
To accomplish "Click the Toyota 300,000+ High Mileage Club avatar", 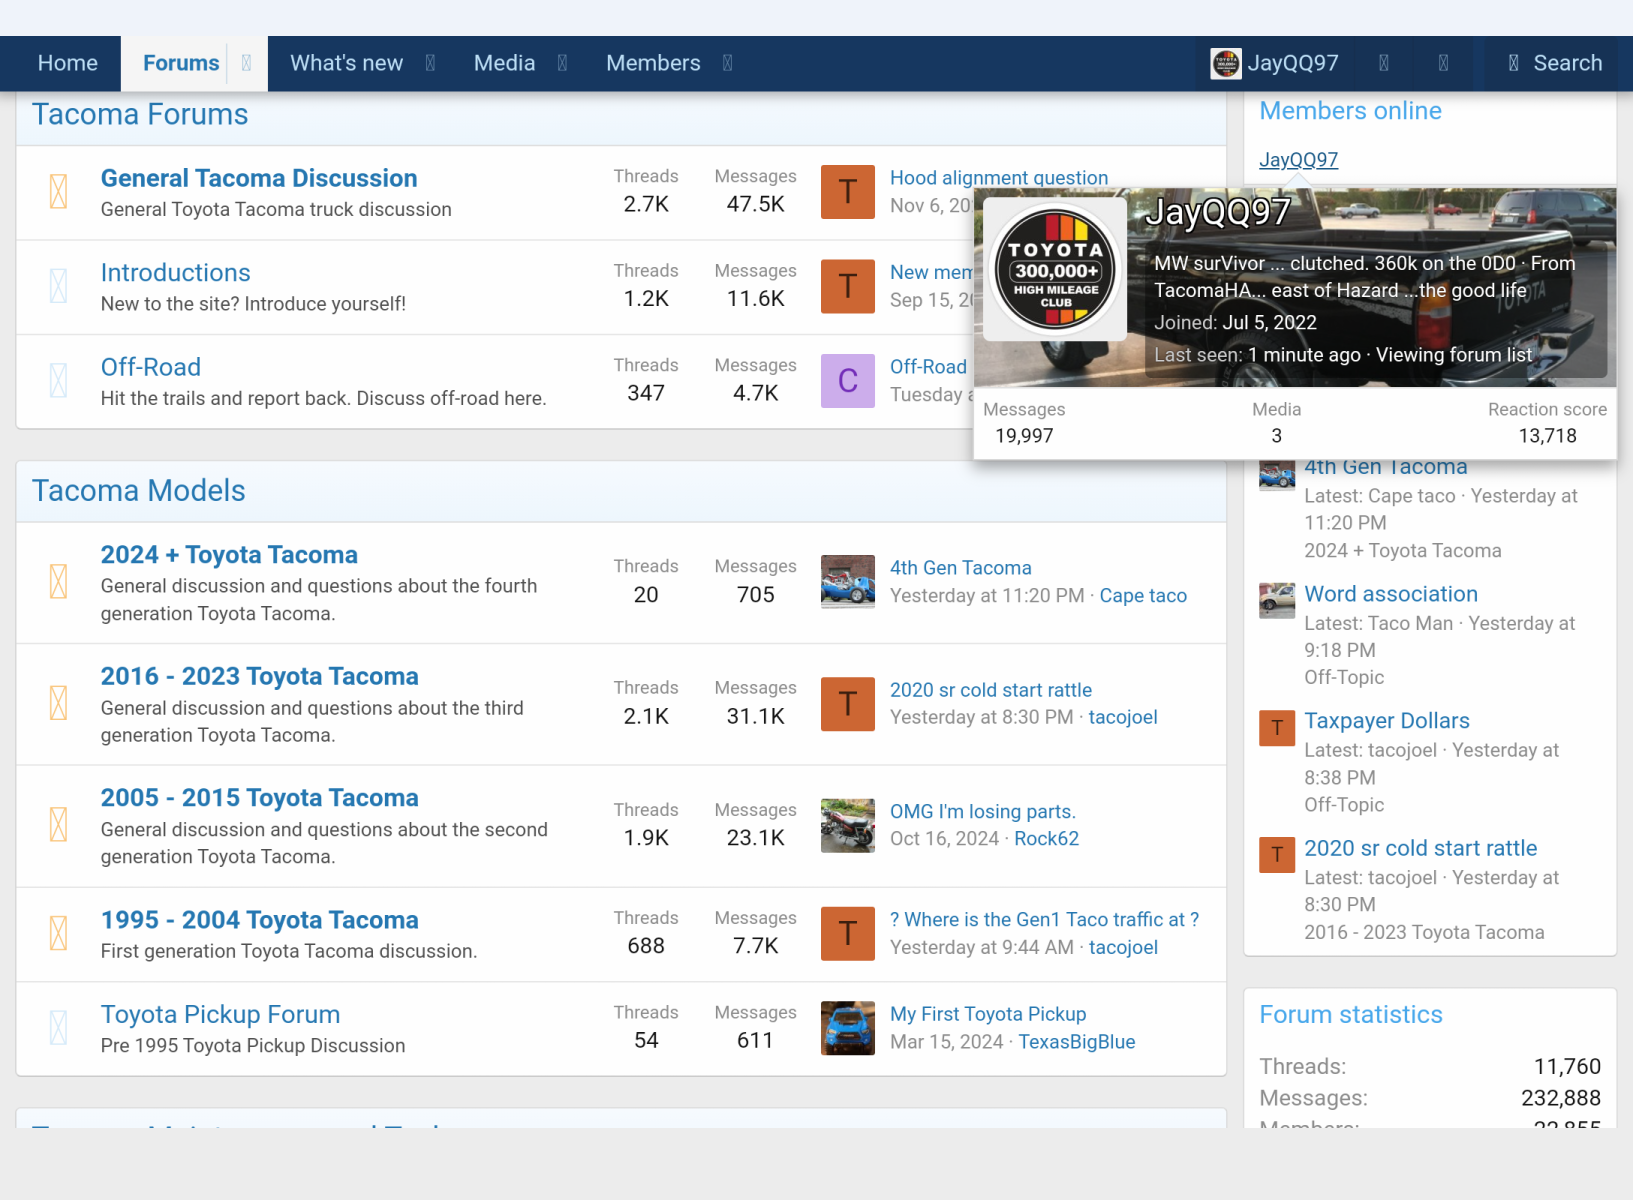I will (1055, 270).
